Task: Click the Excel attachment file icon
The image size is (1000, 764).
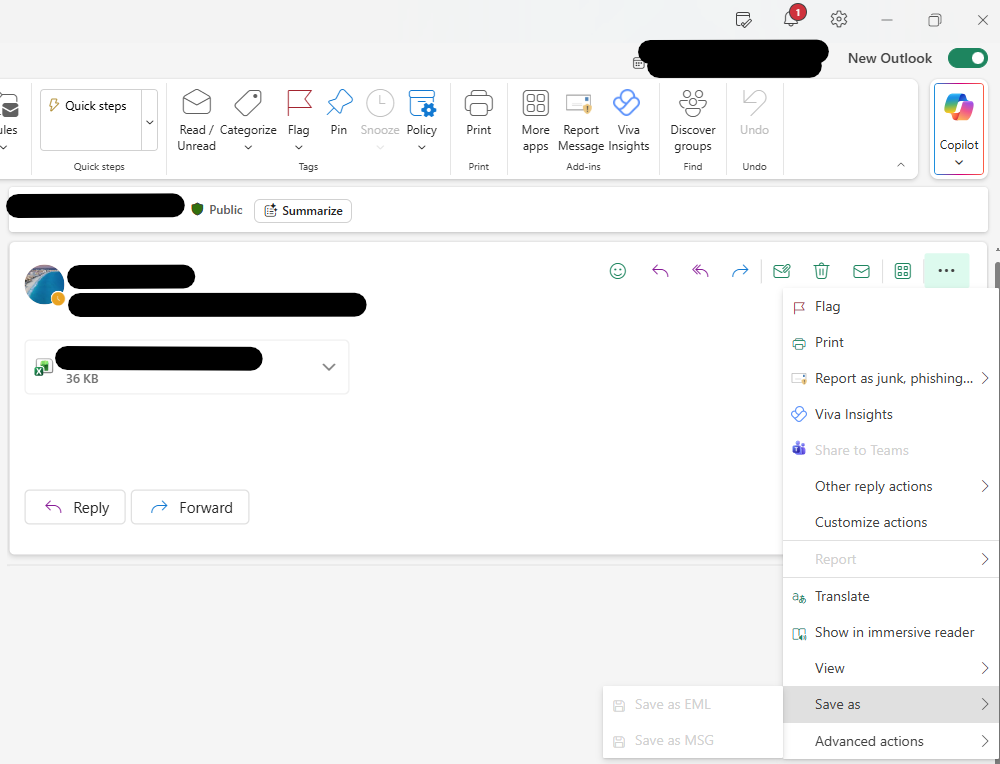Action: (x=43, y=367)
